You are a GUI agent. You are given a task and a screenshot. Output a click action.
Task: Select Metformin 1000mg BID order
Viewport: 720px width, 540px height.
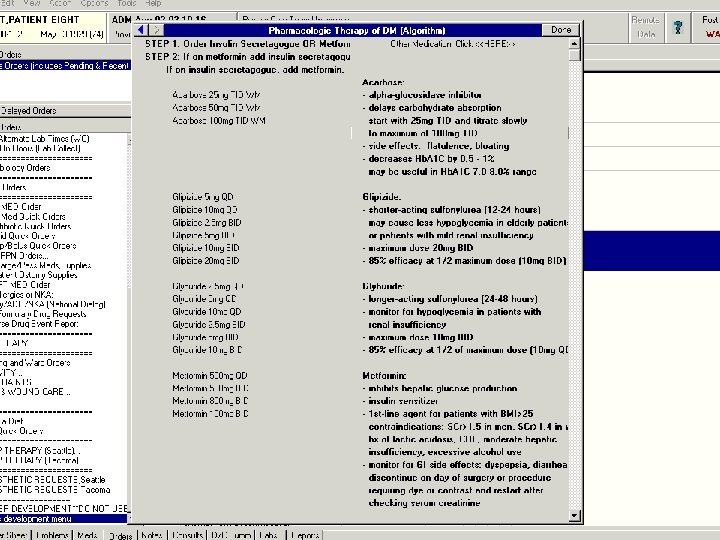click(x=210, y=414)
